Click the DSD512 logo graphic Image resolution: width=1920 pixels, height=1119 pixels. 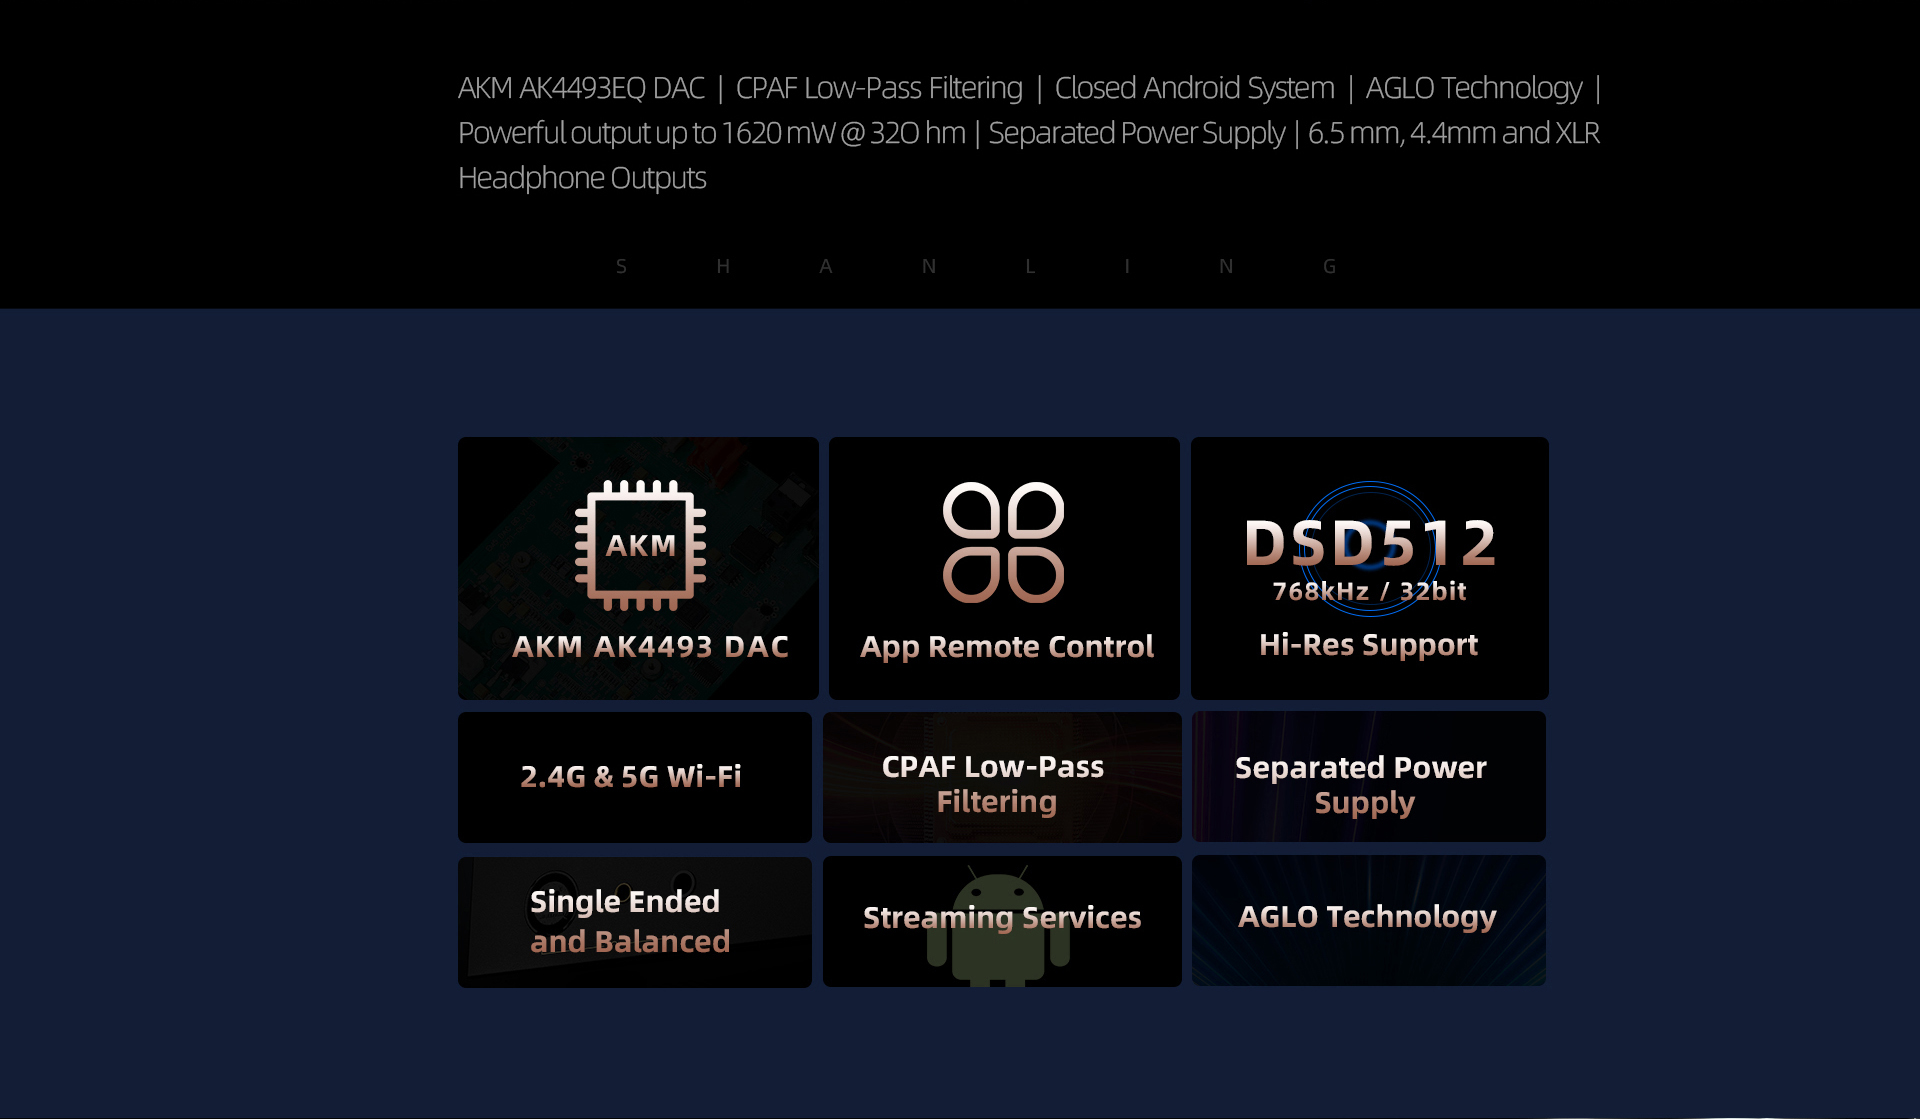click(1370, 549)
